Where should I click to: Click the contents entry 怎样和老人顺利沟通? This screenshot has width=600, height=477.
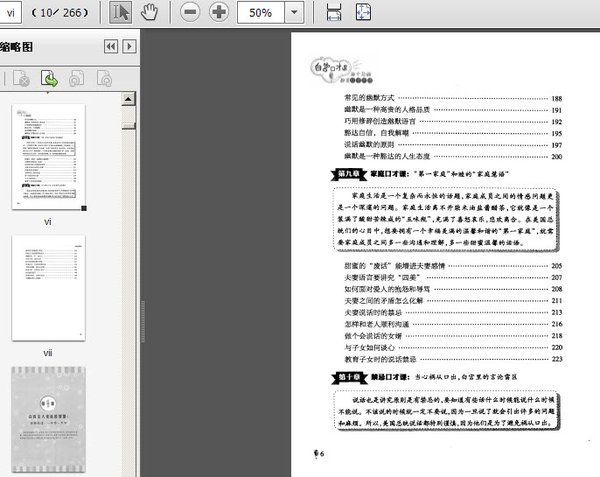[x=377, y=324]
